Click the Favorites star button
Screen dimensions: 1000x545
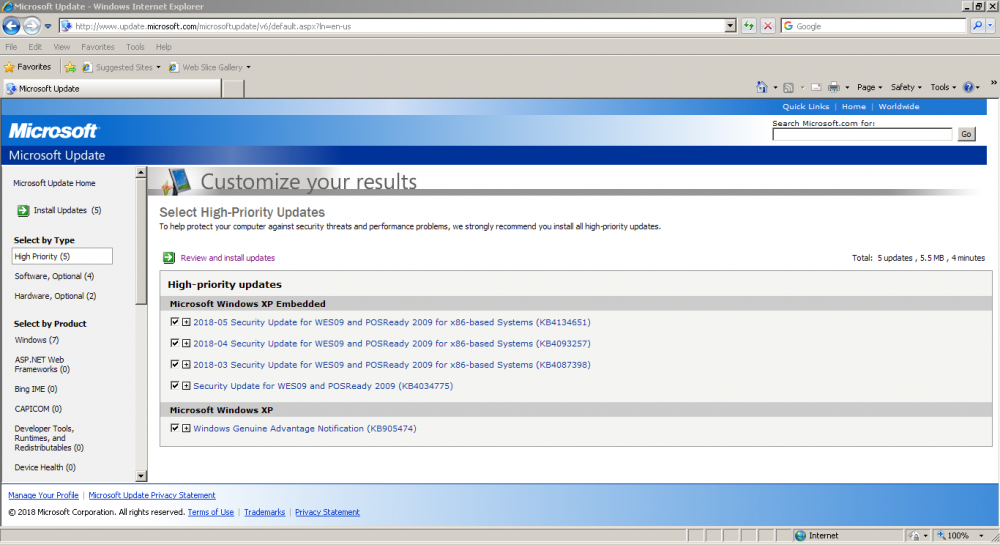pos(27,67)
